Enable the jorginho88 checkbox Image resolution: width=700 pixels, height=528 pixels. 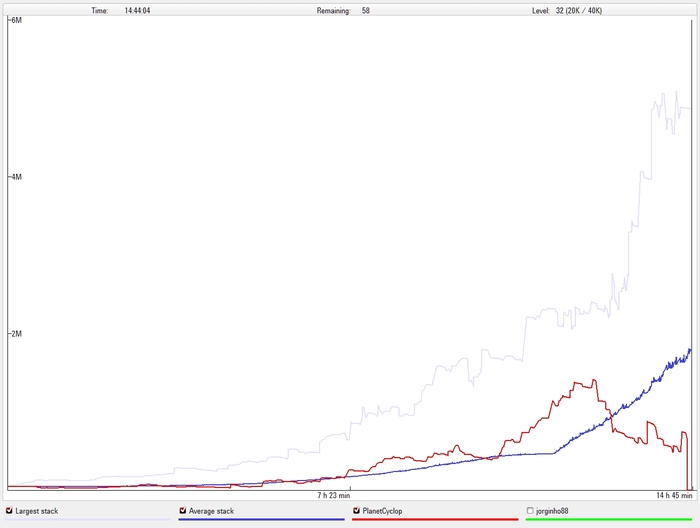point(530,511)
